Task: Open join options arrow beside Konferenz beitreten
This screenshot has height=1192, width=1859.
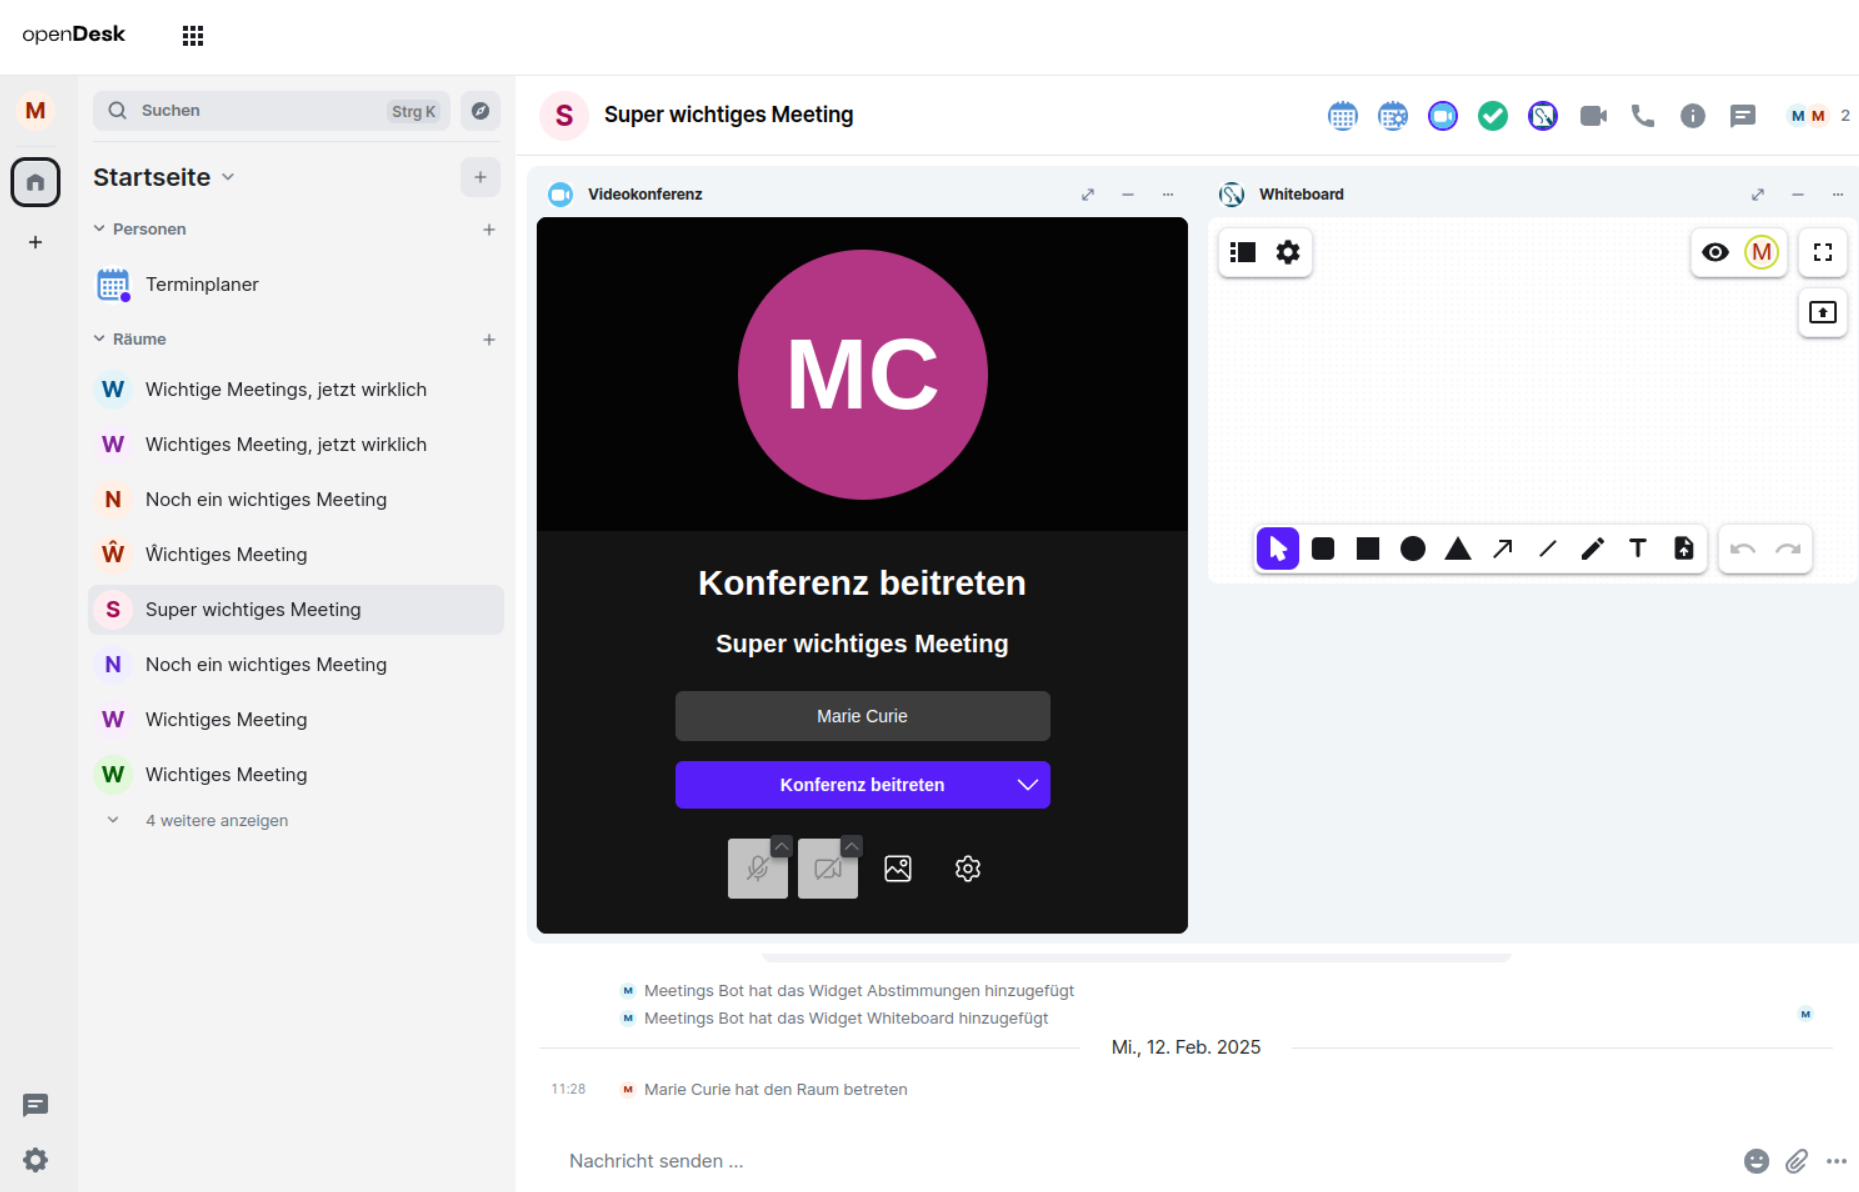Action: coord(1028,785)
